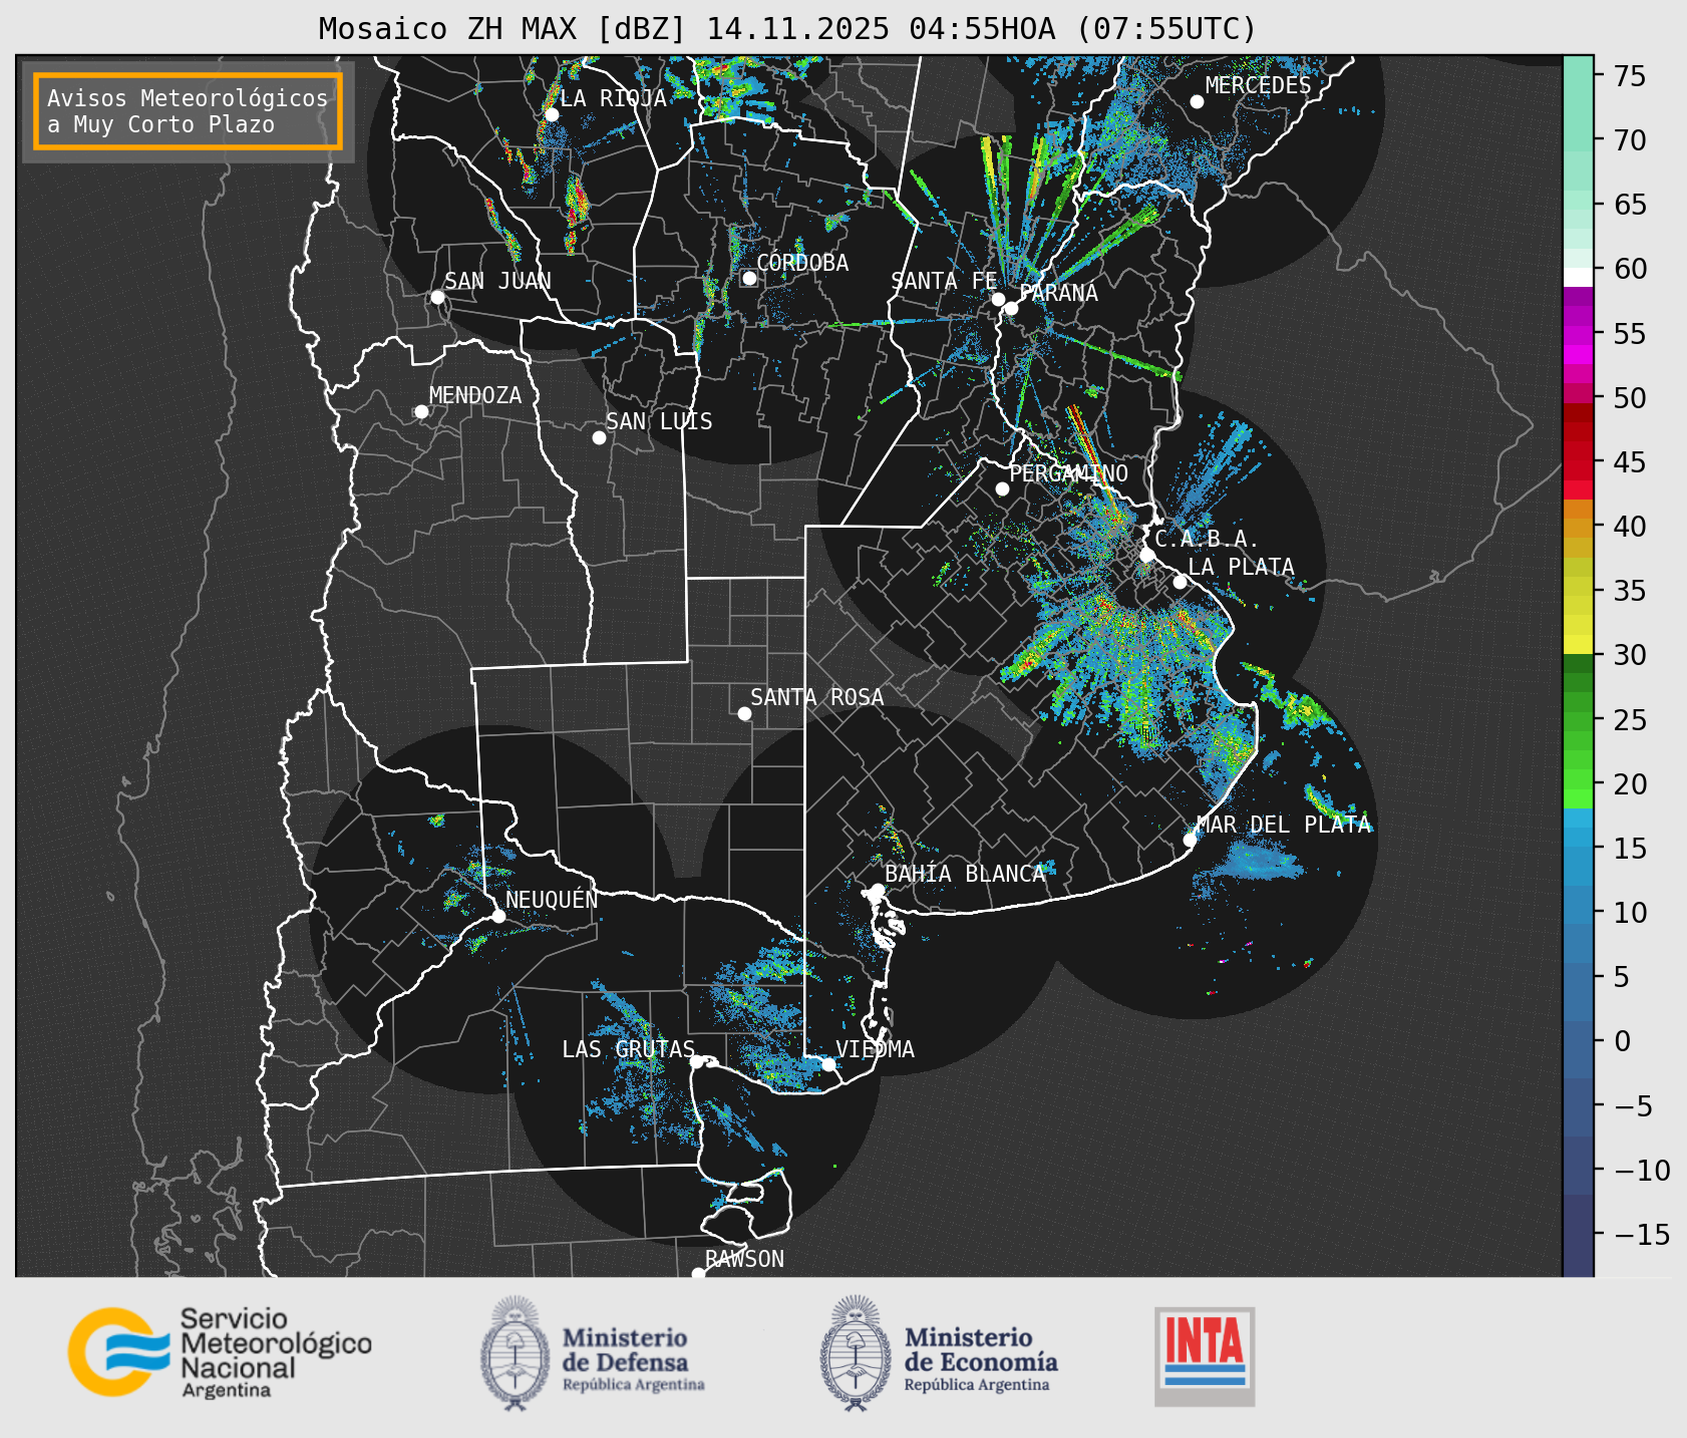Click the Córdoba city marker dot
Image resolution: width=1687 pixels, height=1438 pixels.
click(749, 278)
